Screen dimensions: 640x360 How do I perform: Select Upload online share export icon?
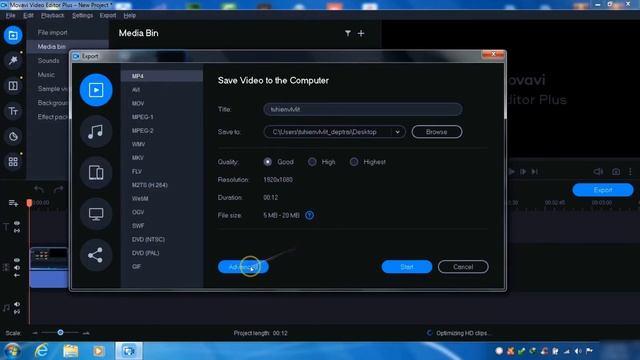(x=96, y=255)
